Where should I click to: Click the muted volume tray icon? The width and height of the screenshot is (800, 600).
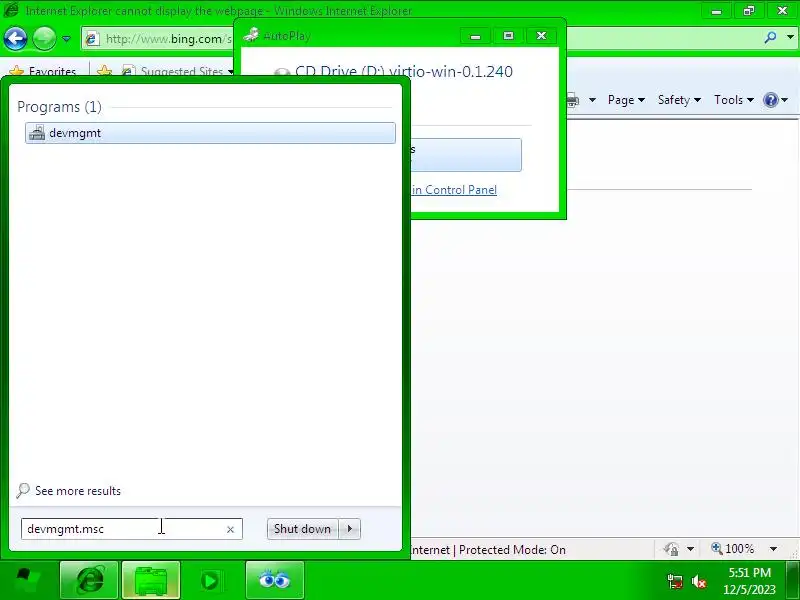(699, 581)
